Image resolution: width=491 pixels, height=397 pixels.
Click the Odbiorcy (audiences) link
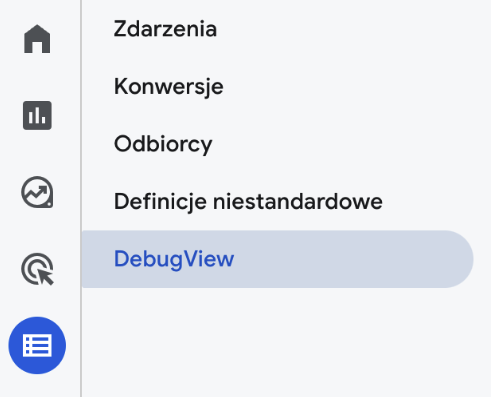(x=163, y=144)
